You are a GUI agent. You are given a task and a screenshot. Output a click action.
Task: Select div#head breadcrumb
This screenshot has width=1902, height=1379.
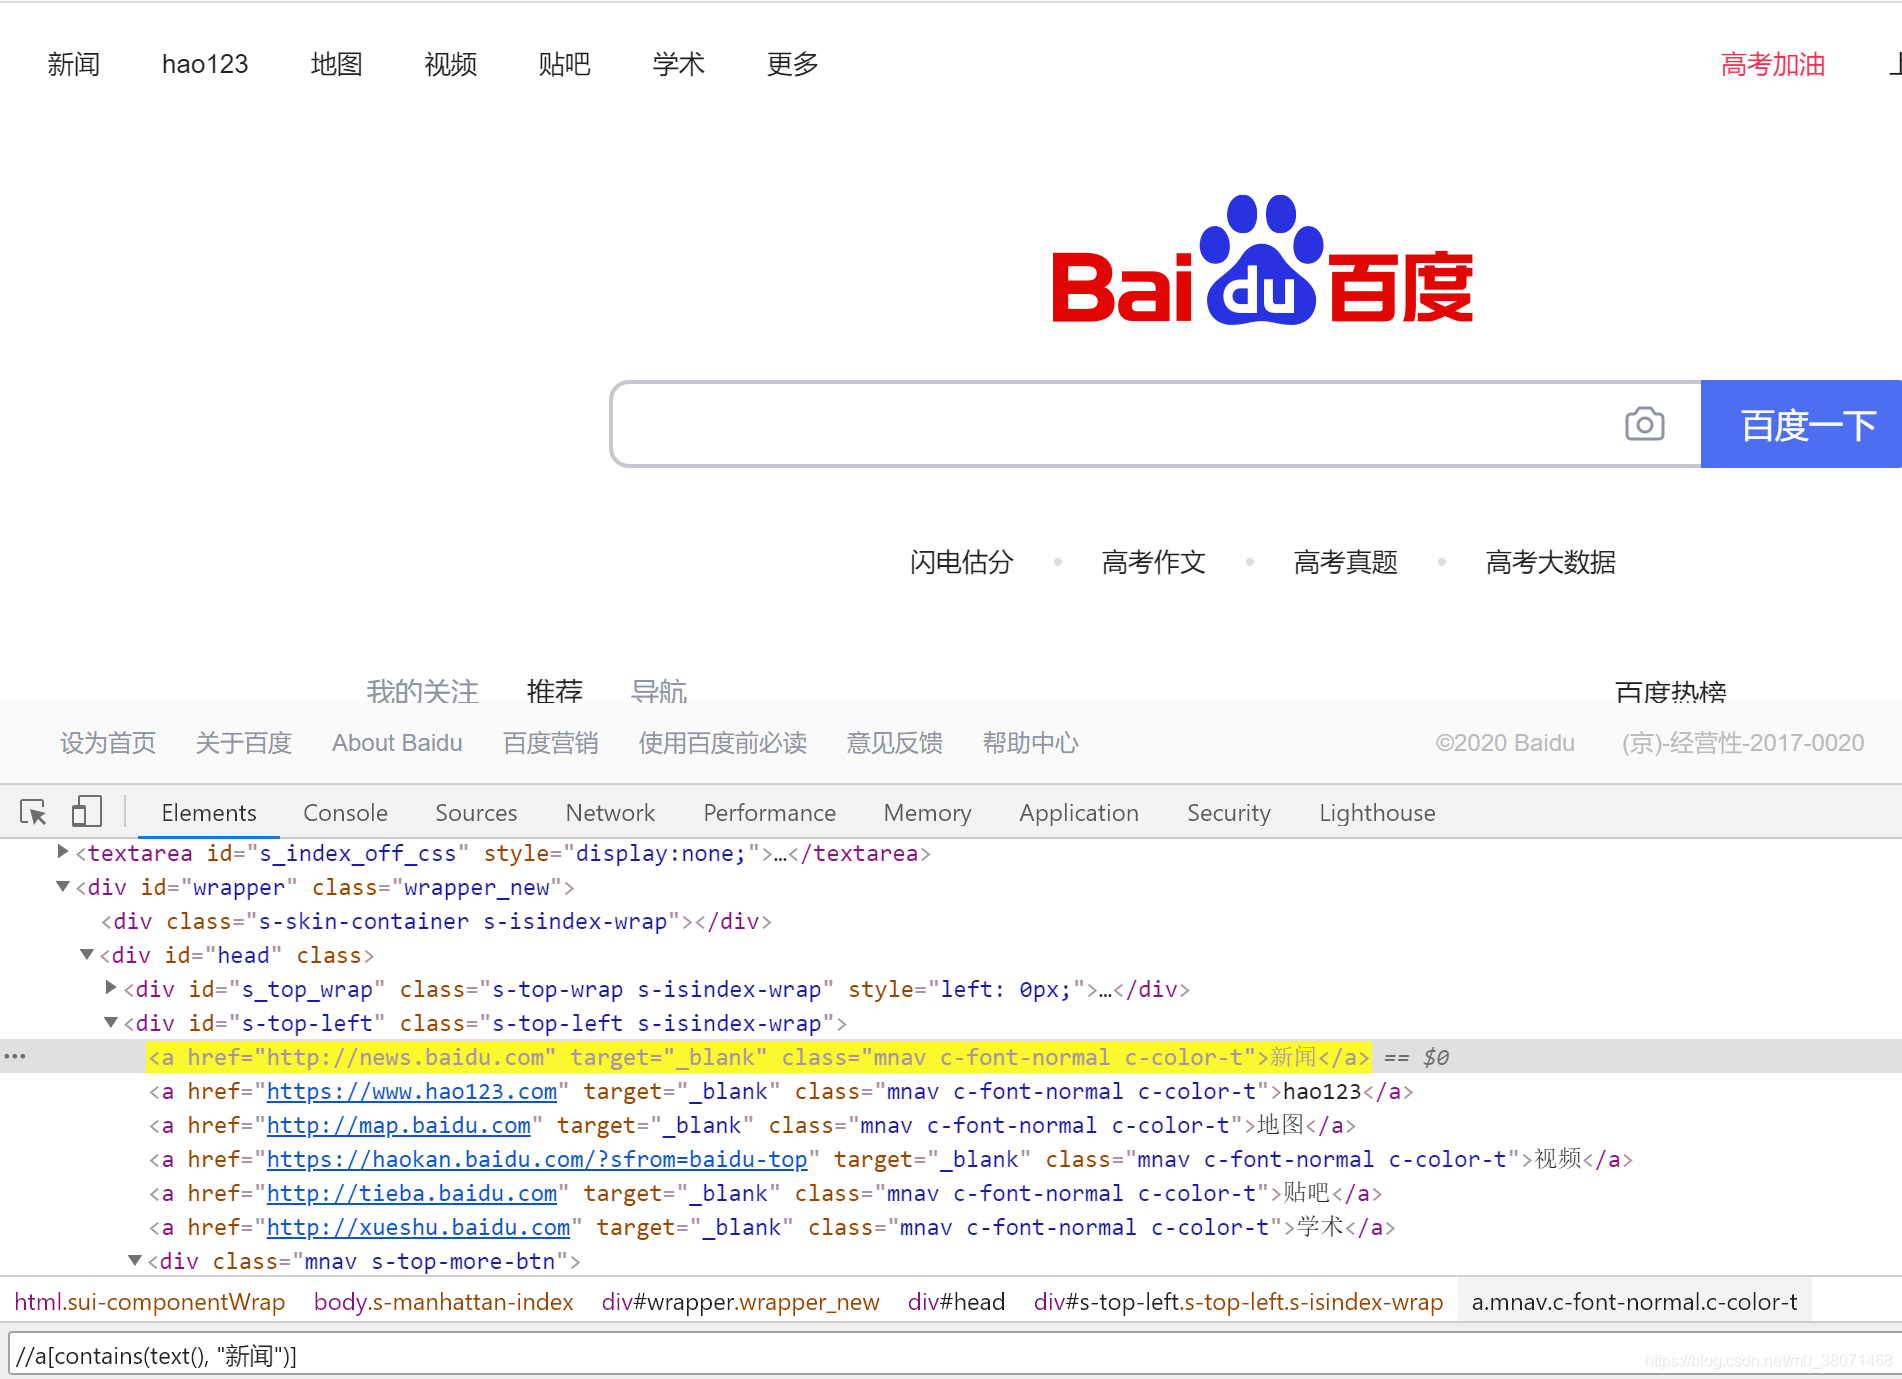coord(956,1301)
